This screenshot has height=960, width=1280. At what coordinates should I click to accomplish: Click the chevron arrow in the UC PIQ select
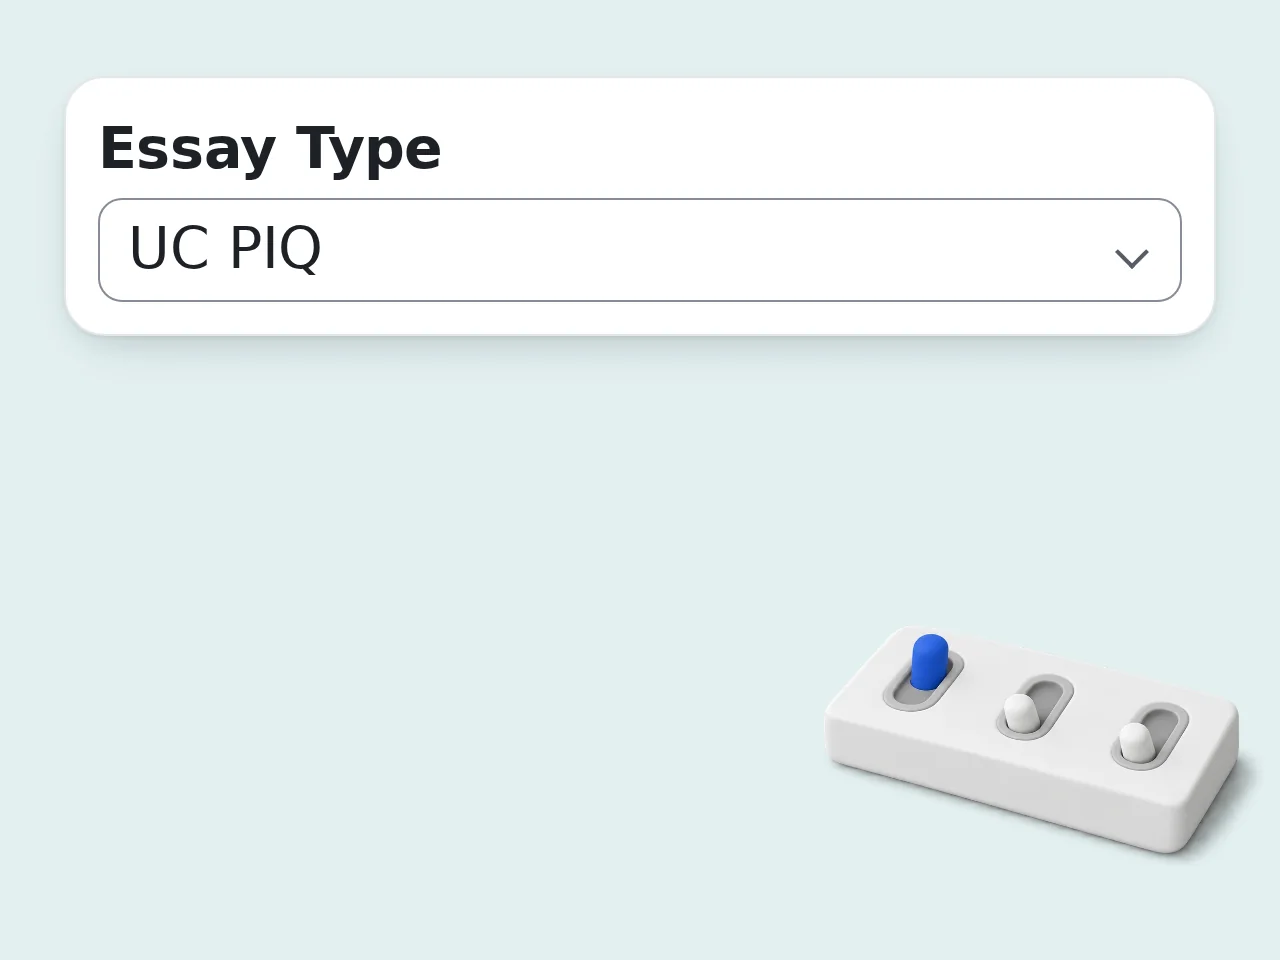pyautogui.click(x=1131, y=259)
